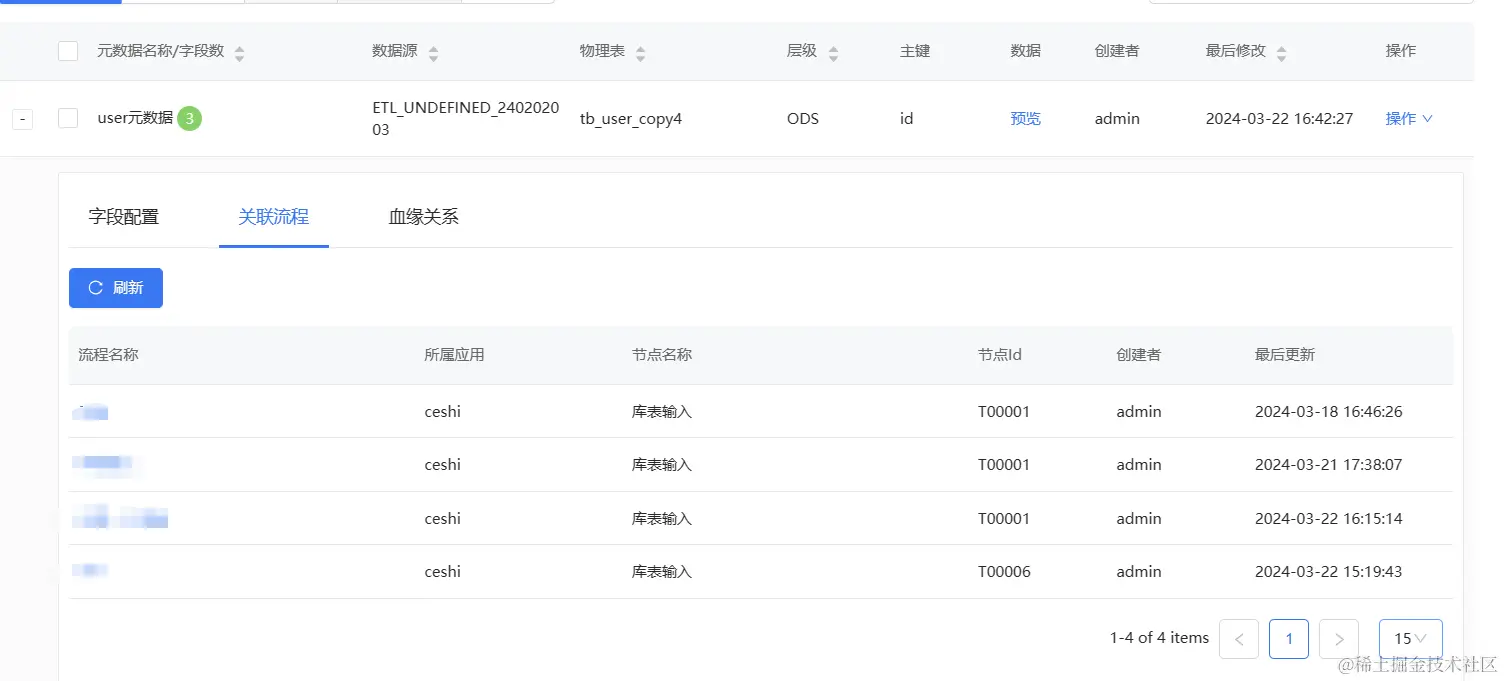Viewport: 1504px width, 681px height.
Task: Click the 2024-03-18 16:46:26 timestamp
Action: (x=1329, y=411)
